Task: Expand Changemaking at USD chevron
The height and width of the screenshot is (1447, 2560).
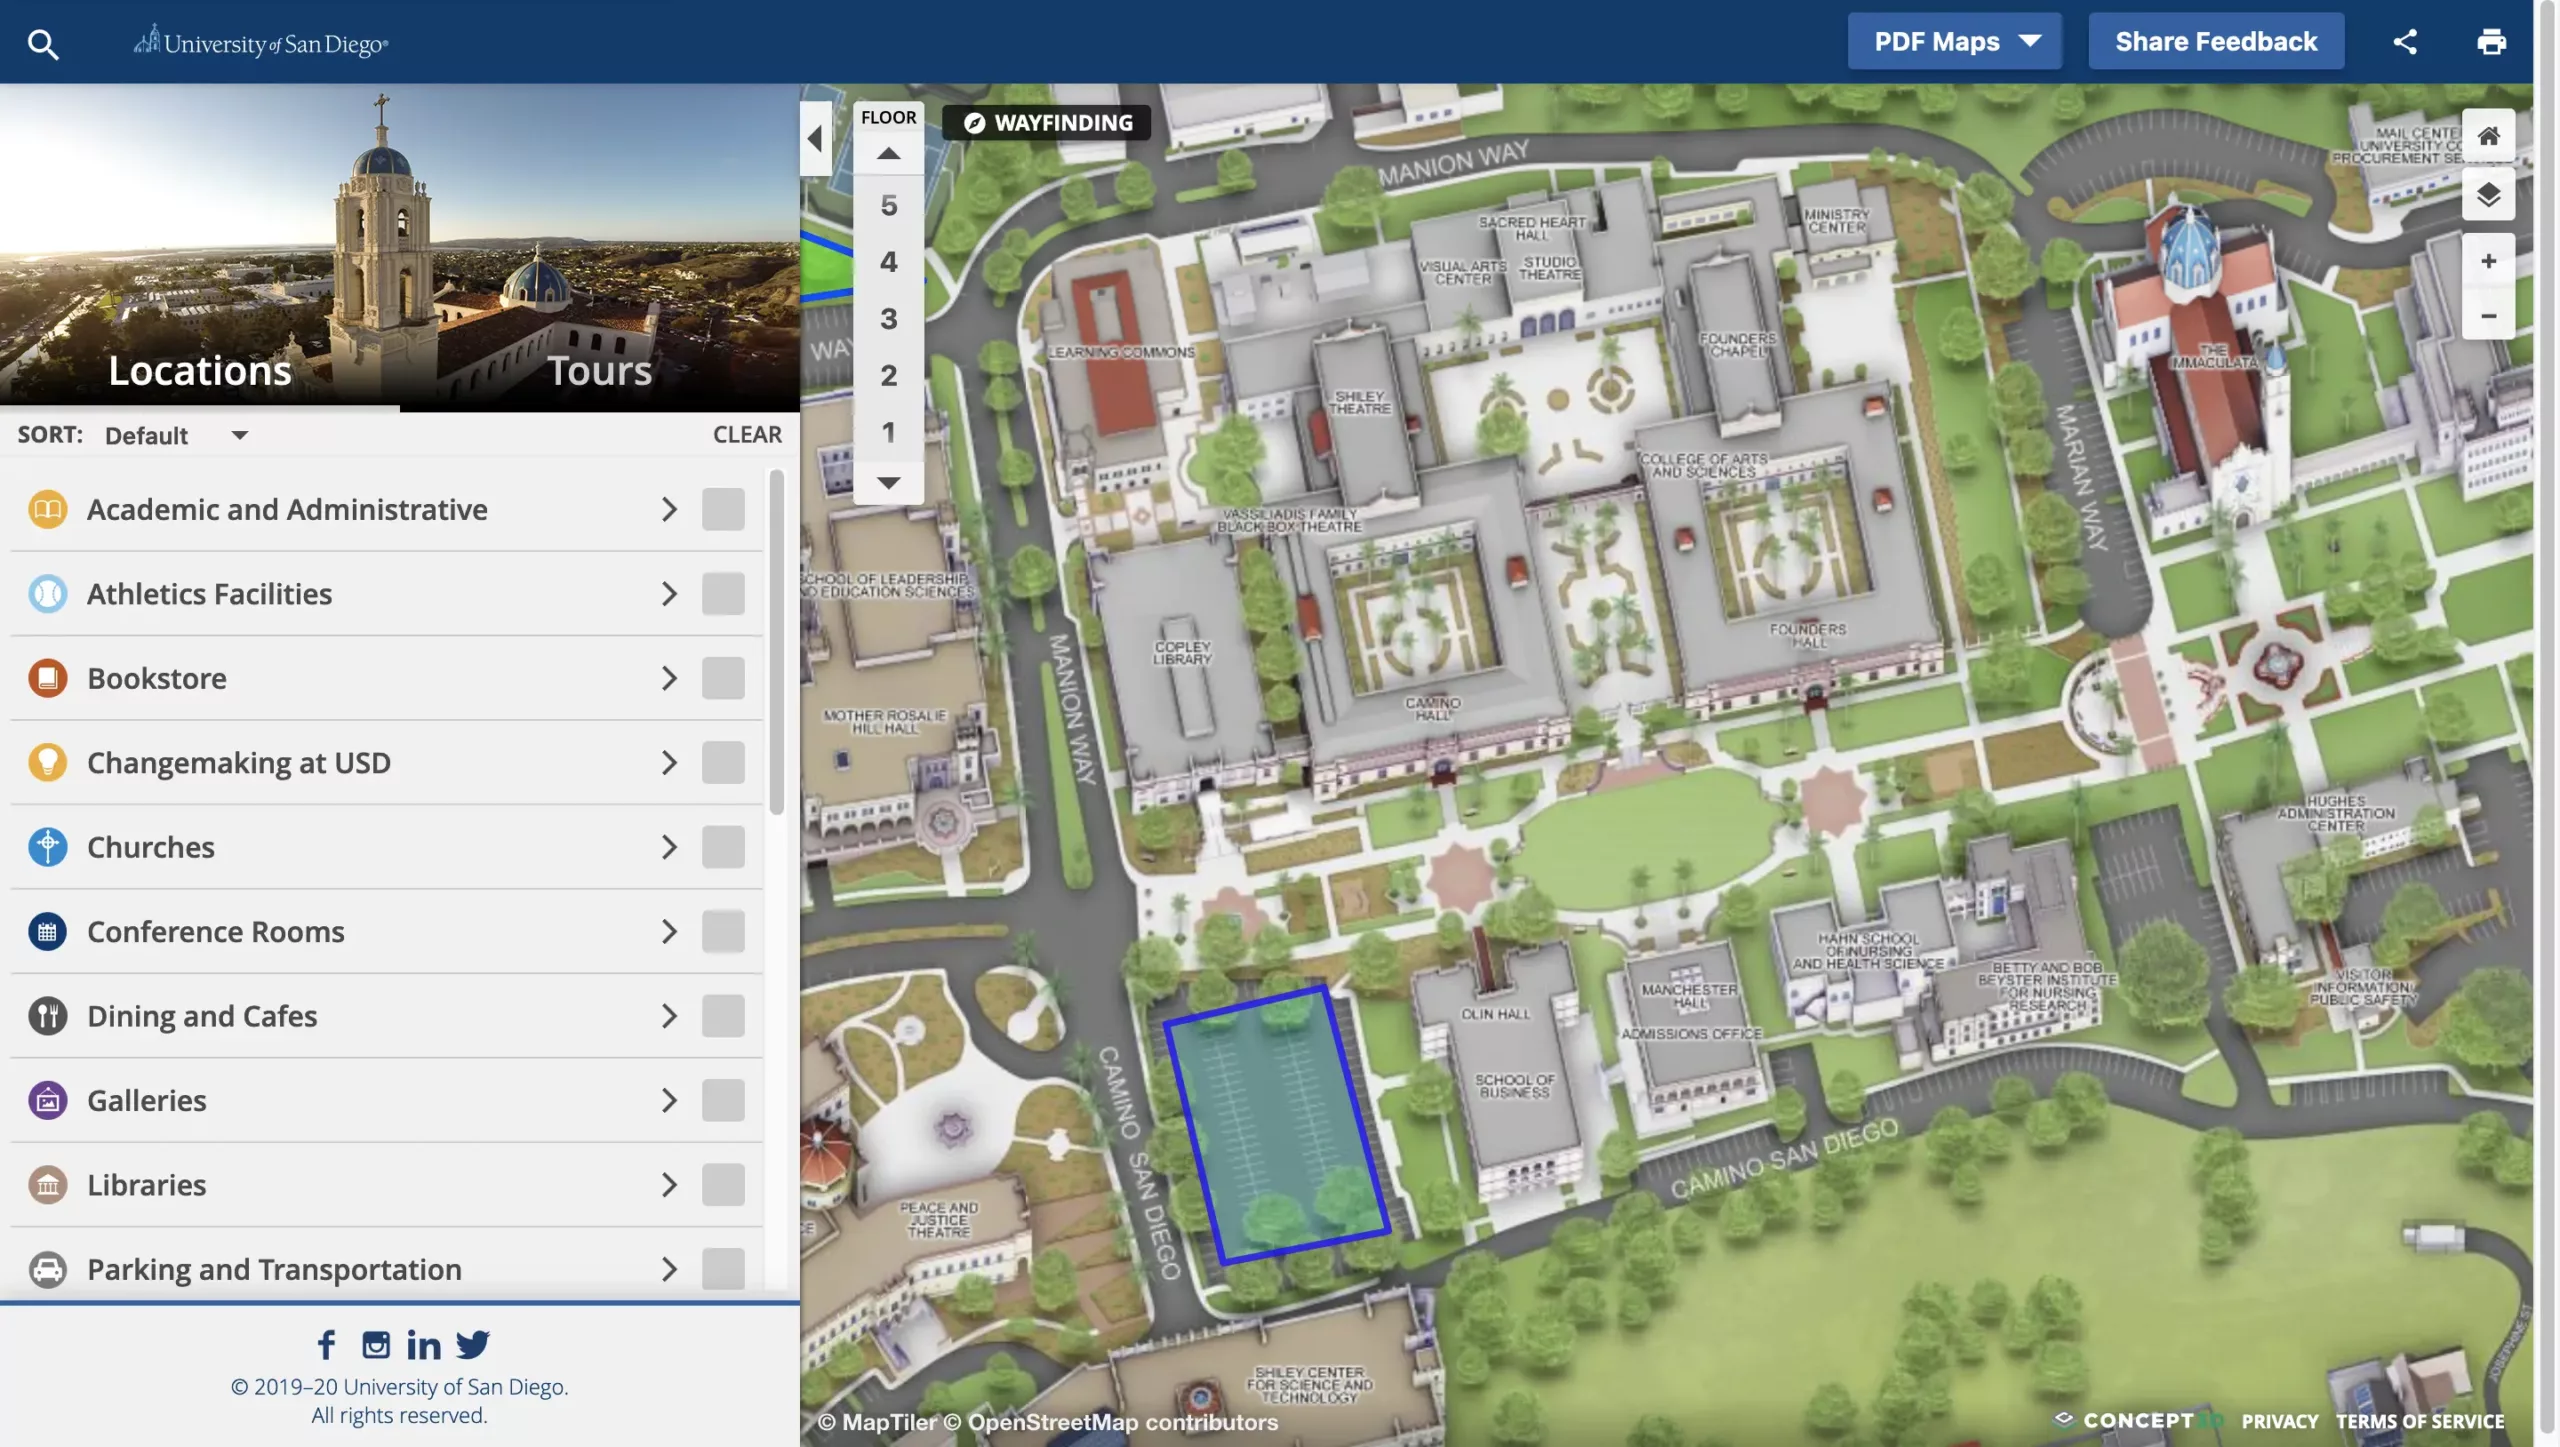Action: [669, 762]
